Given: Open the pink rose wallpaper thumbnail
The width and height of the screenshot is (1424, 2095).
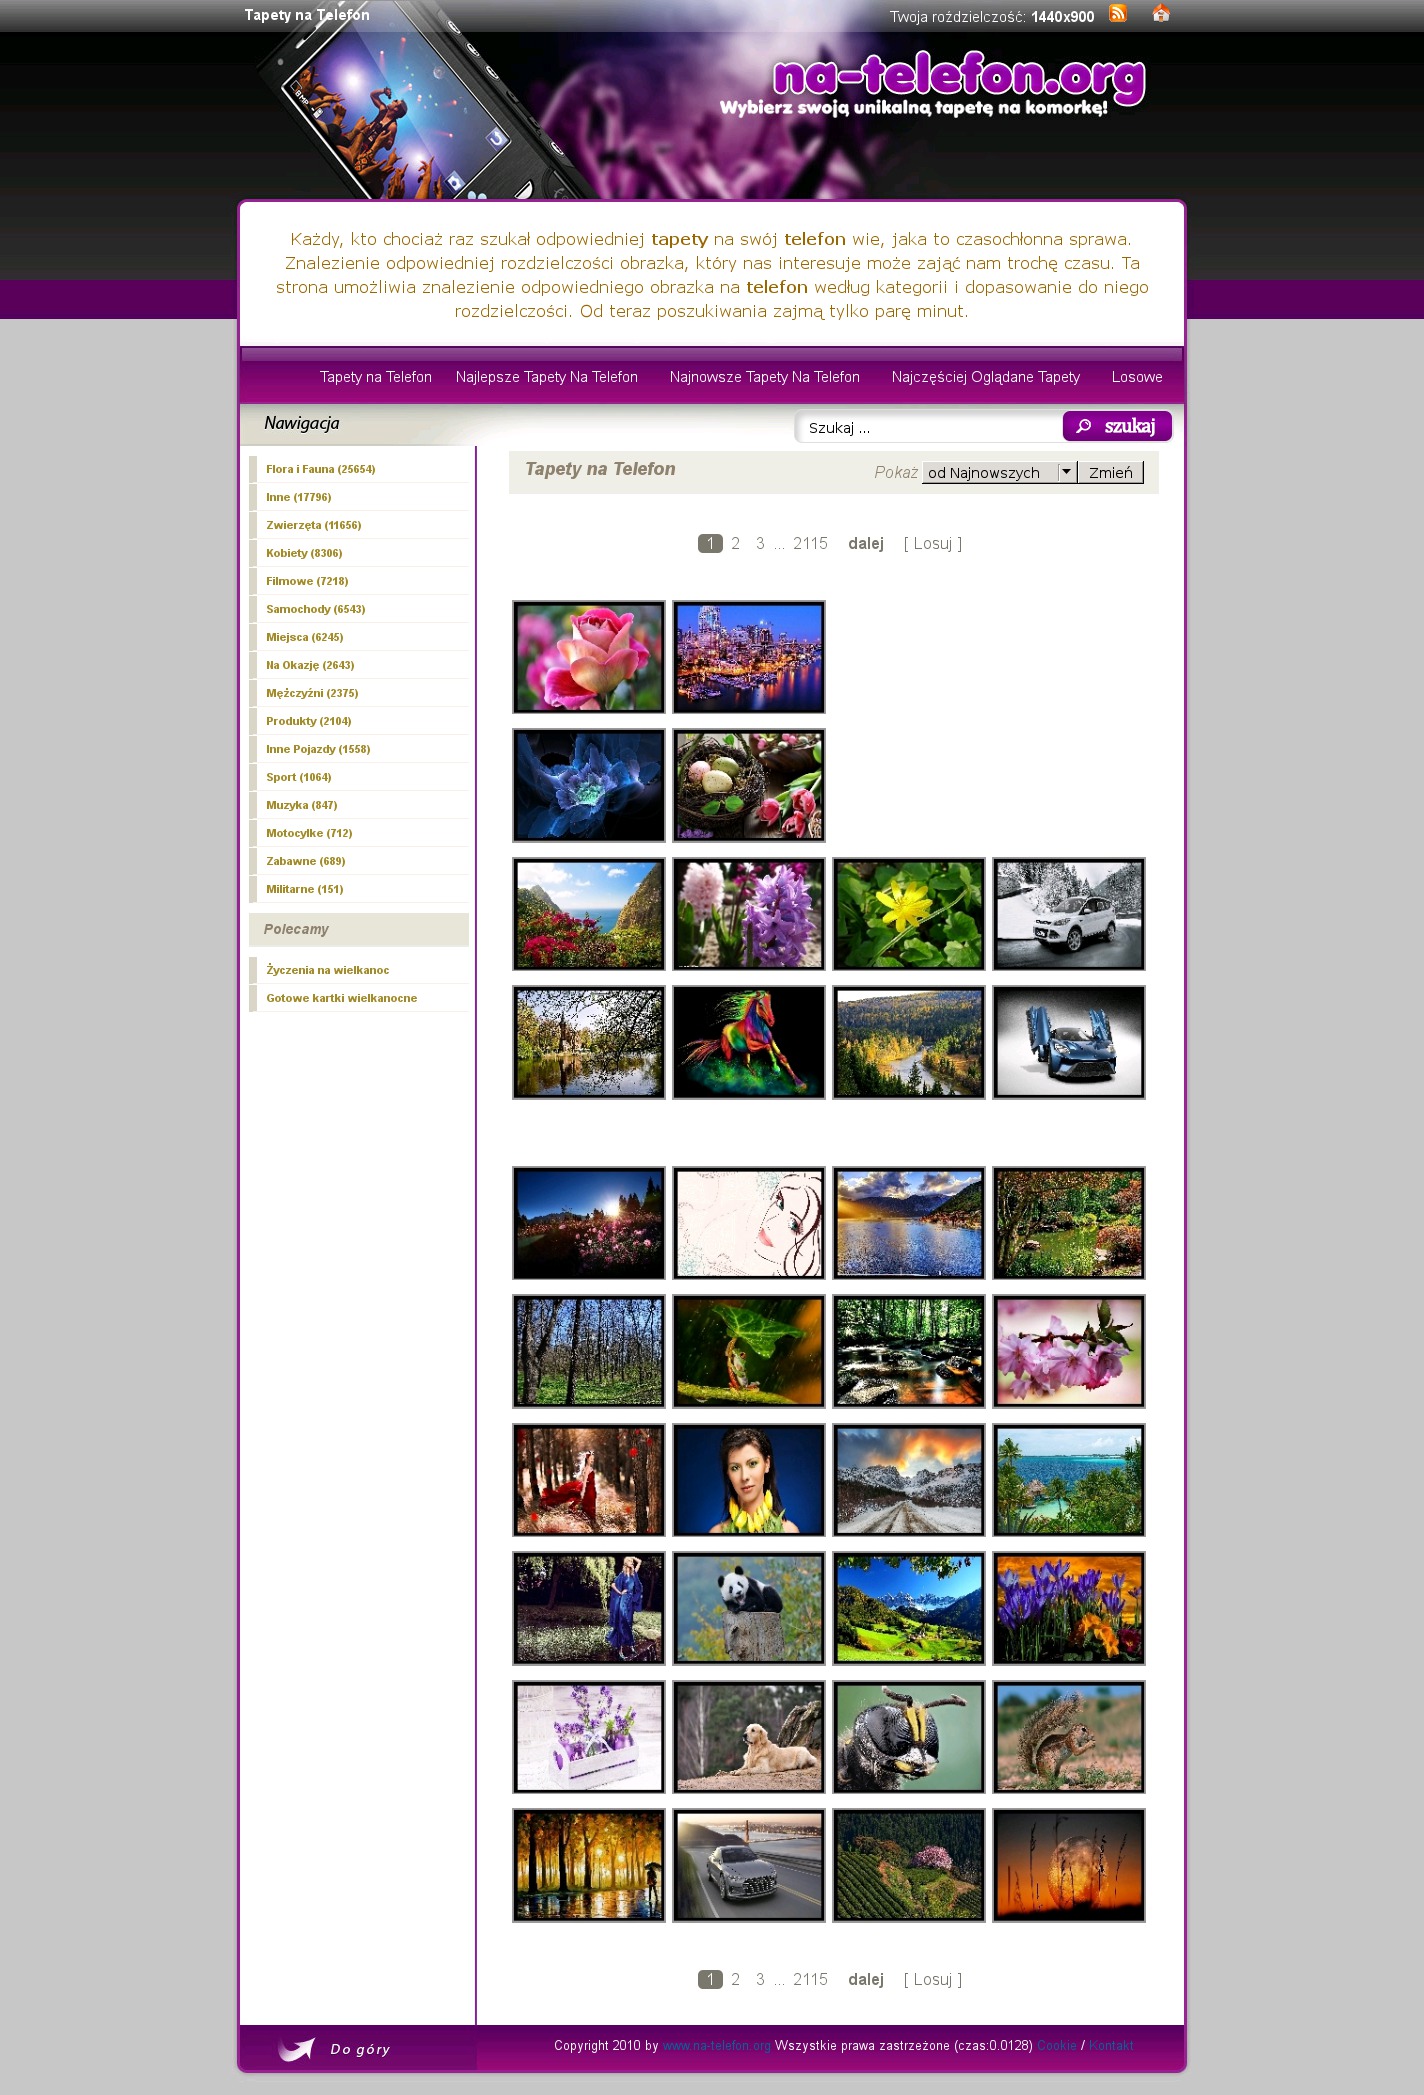Looking at the screenshot, I should point(589,657).
